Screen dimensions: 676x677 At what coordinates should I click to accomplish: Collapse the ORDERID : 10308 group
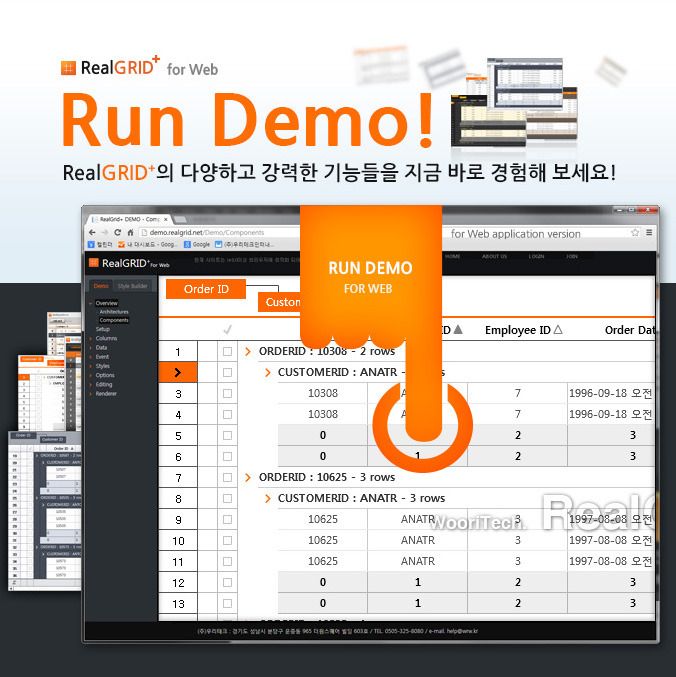pyautogui.click(x=248, y=351)
